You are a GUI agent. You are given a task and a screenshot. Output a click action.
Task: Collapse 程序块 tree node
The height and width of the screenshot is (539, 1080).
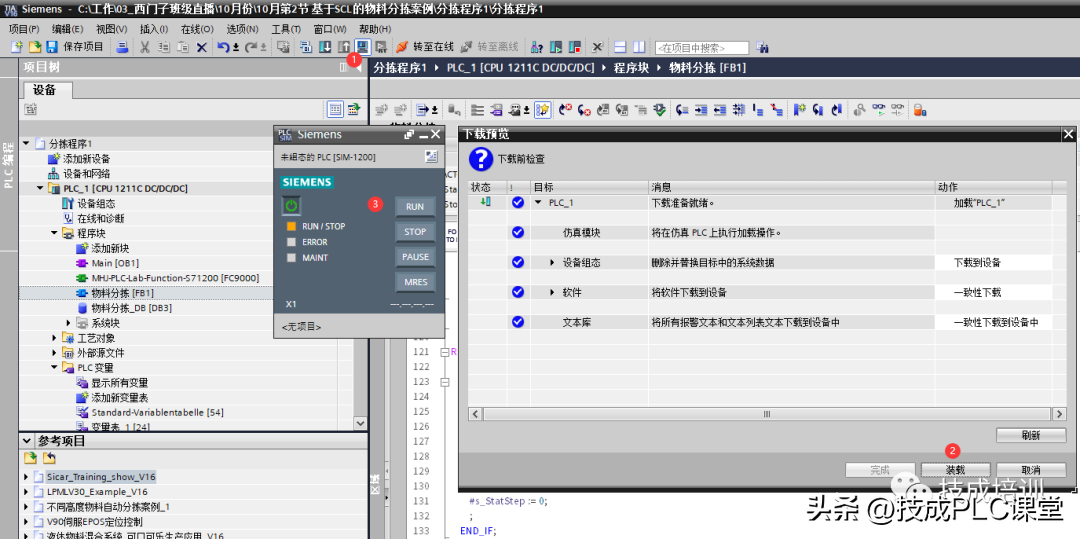[x=54, y=233]
